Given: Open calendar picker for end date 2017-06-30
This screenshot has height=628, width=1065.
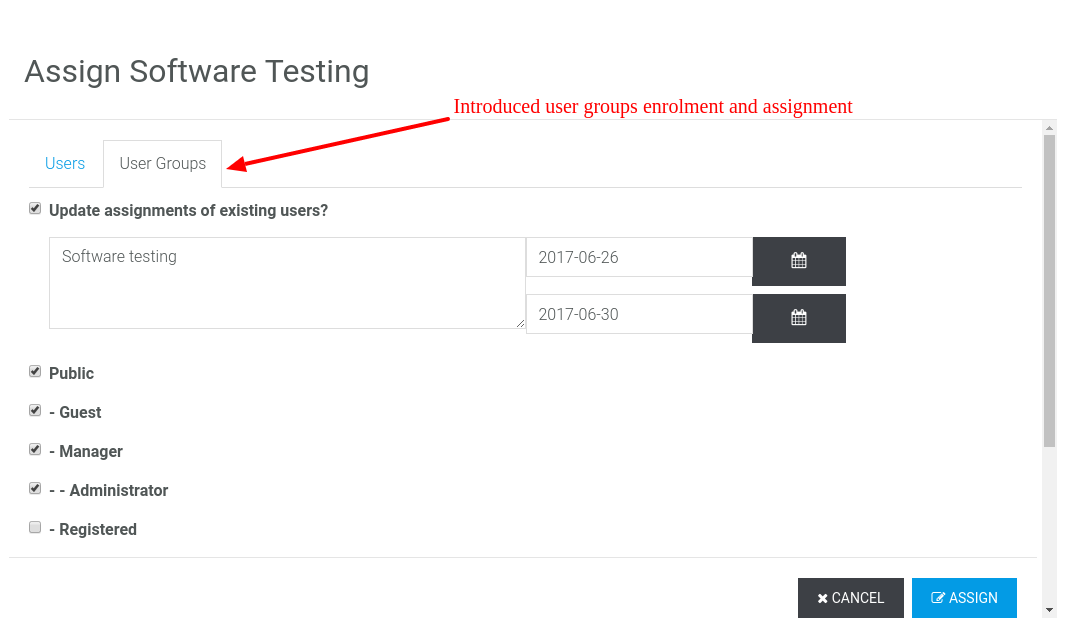Looking at the screenshot, I should (x=798, y=318).
